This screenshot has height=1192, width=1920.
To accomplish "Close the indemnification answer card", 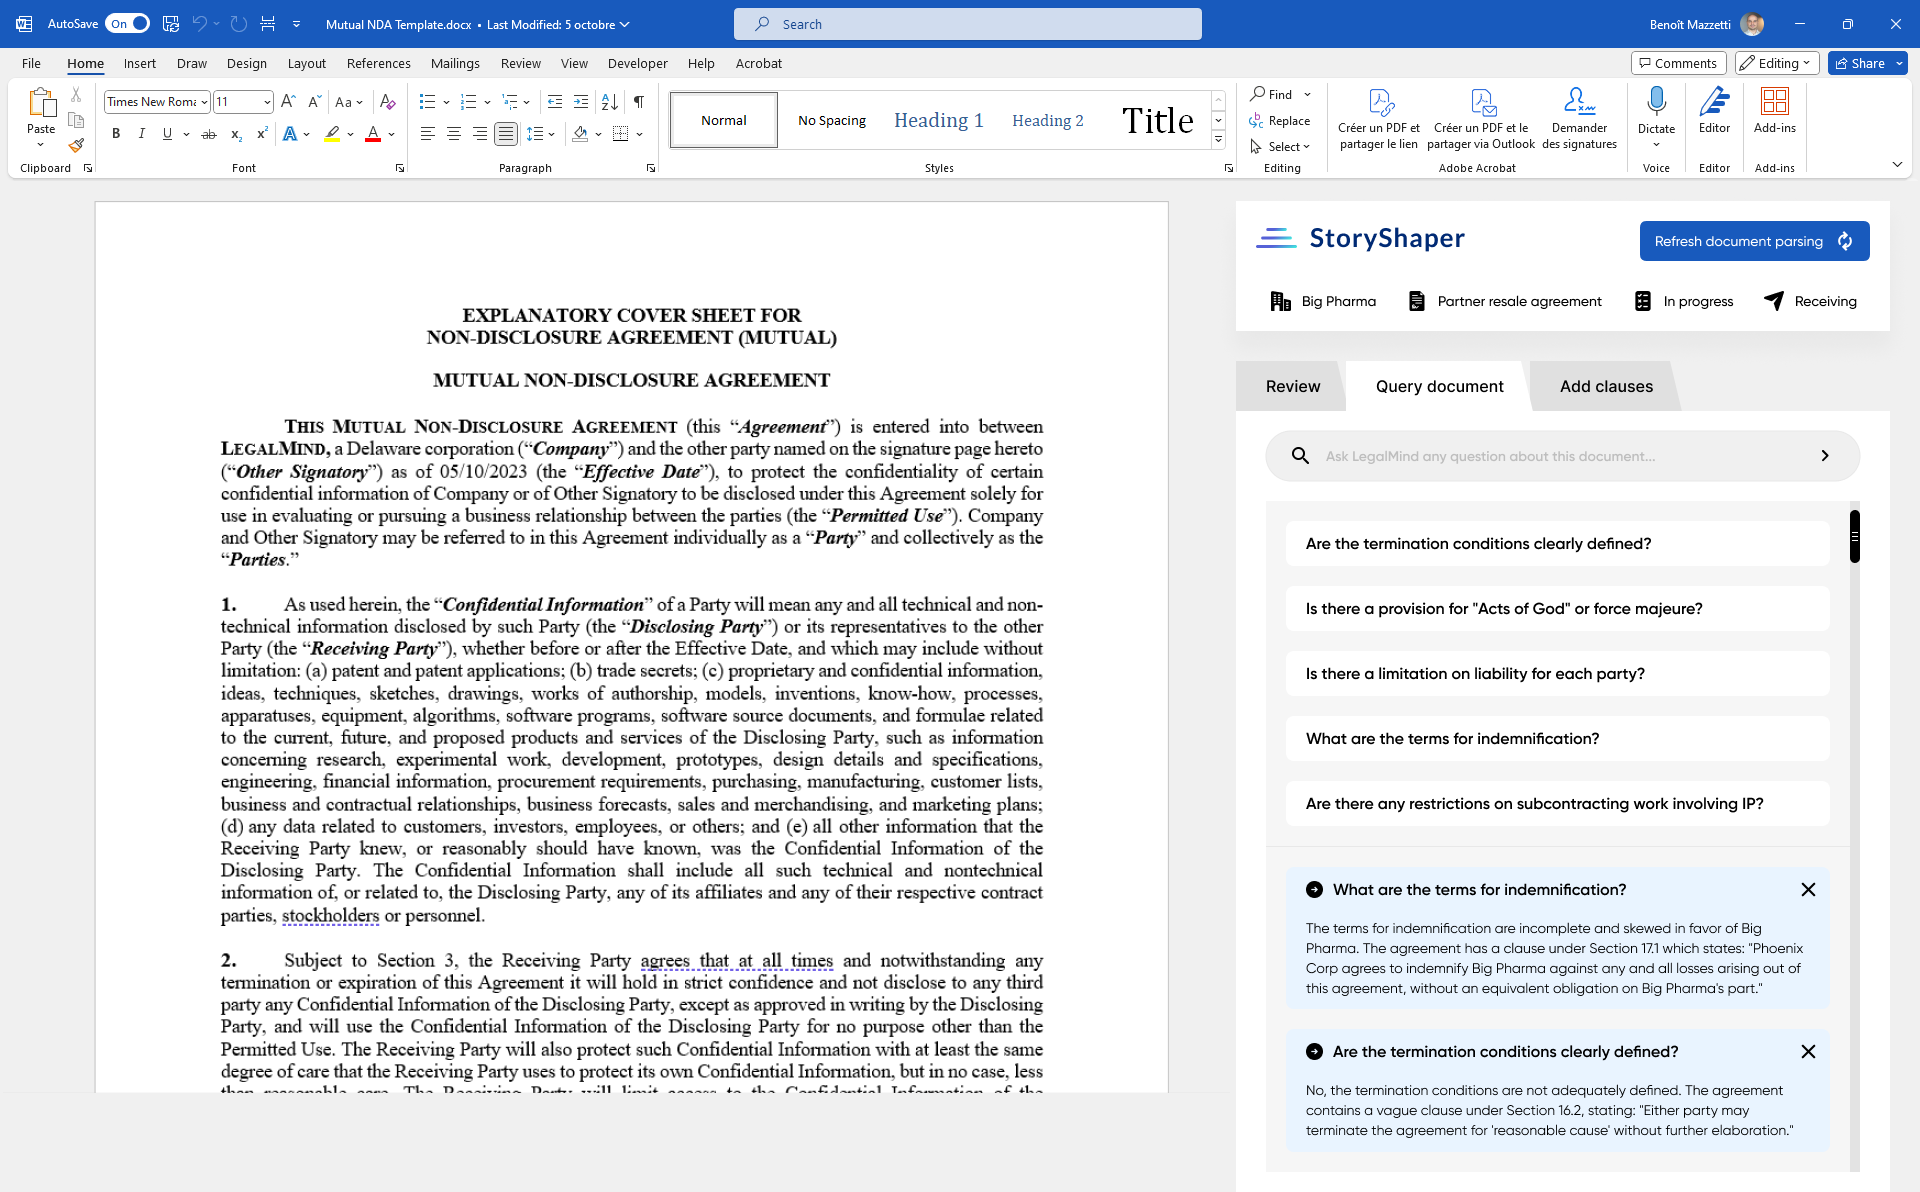I will 1808,890.
